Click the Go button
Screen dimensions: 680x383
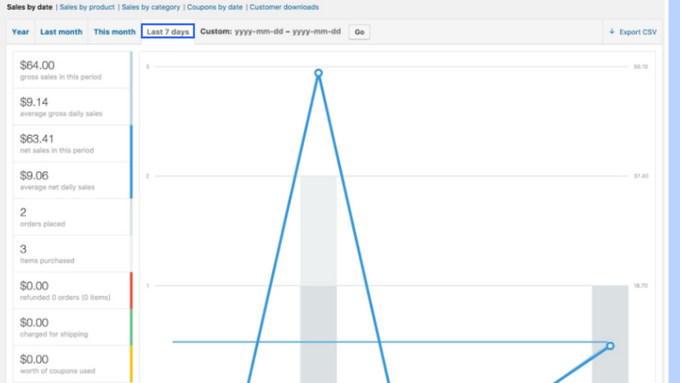pos(359,32)
